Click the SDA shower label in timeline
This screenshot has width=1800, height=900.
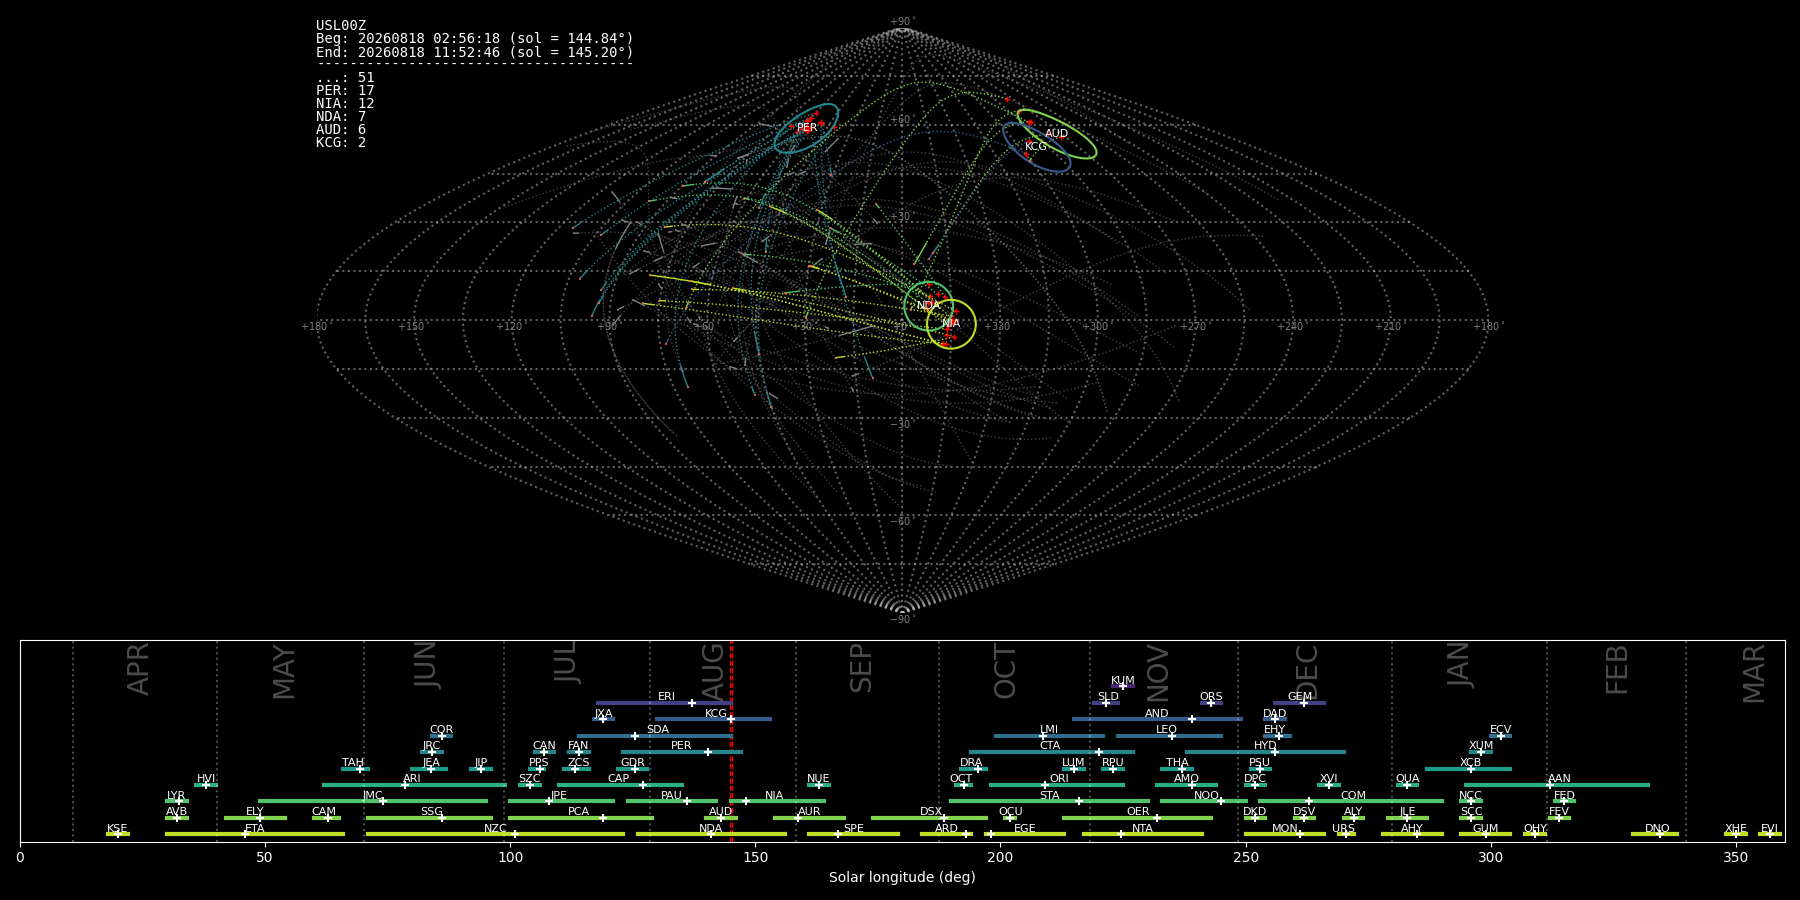click(x=658, y=730)
